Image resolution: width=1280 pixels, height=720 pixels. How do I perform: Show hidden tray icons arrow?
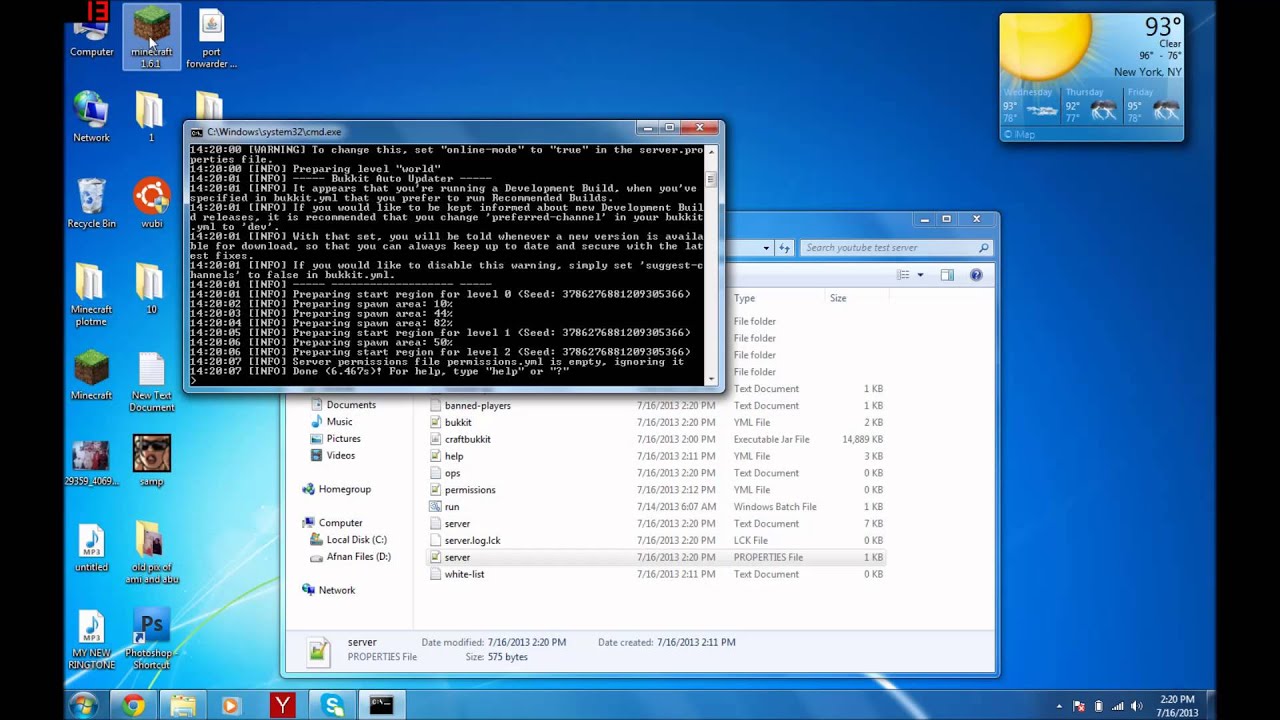1059,706
